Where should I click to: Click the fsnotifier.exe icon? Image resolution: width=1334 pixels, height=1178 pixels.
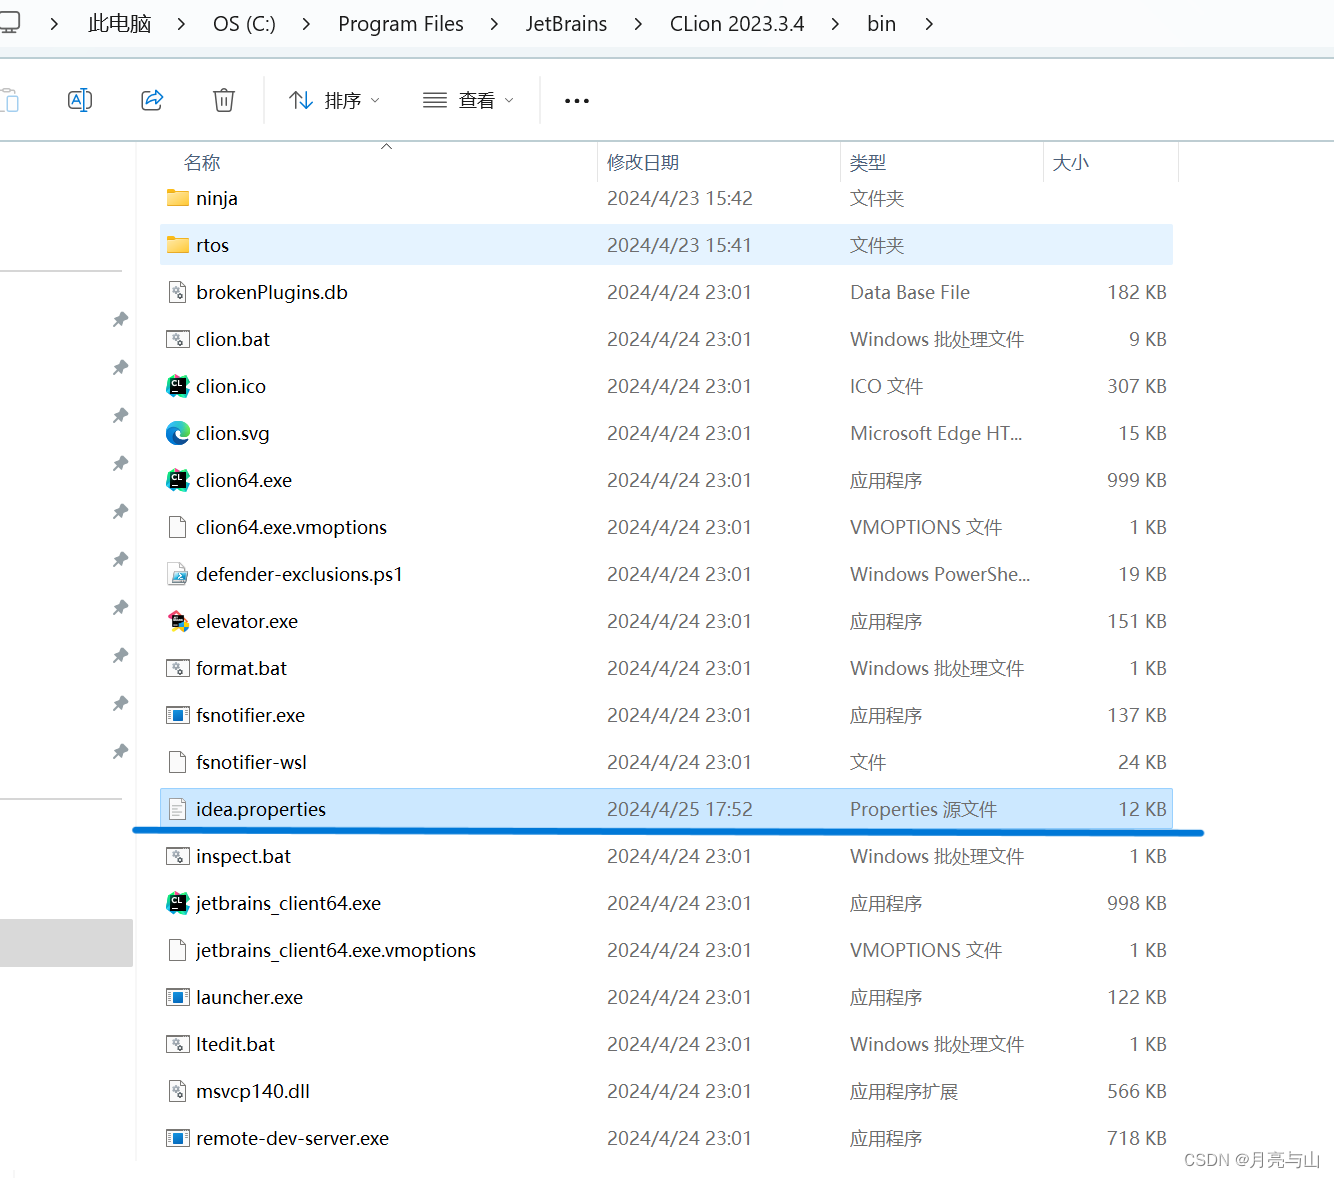coord(178,715)
